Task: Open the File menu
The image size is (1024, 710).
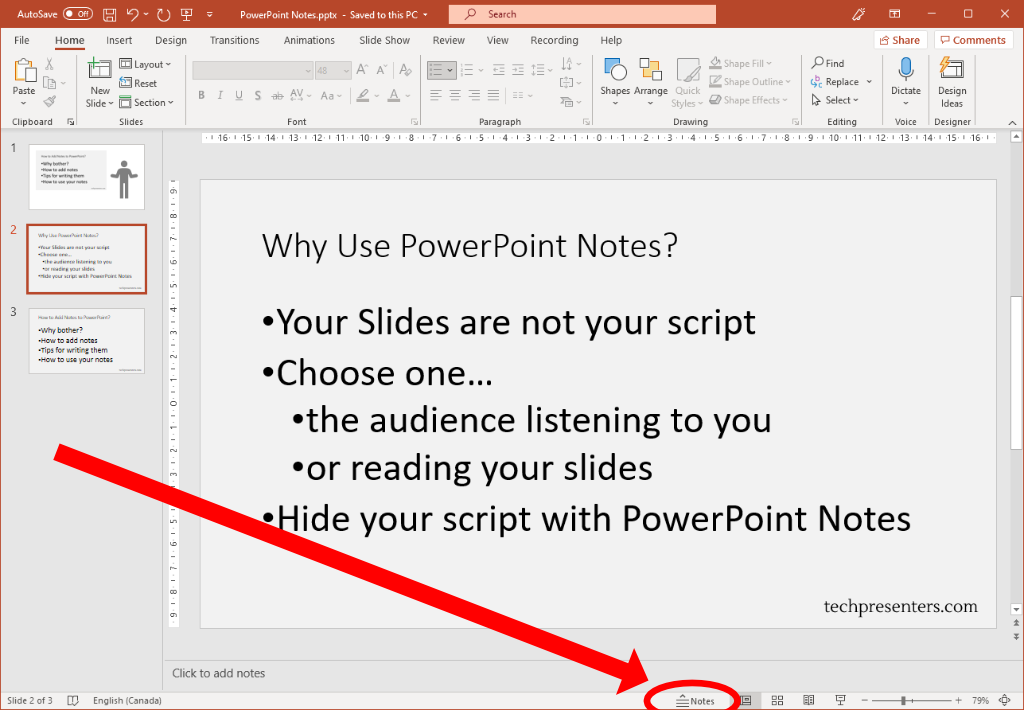Action: (x=22, y=40)
